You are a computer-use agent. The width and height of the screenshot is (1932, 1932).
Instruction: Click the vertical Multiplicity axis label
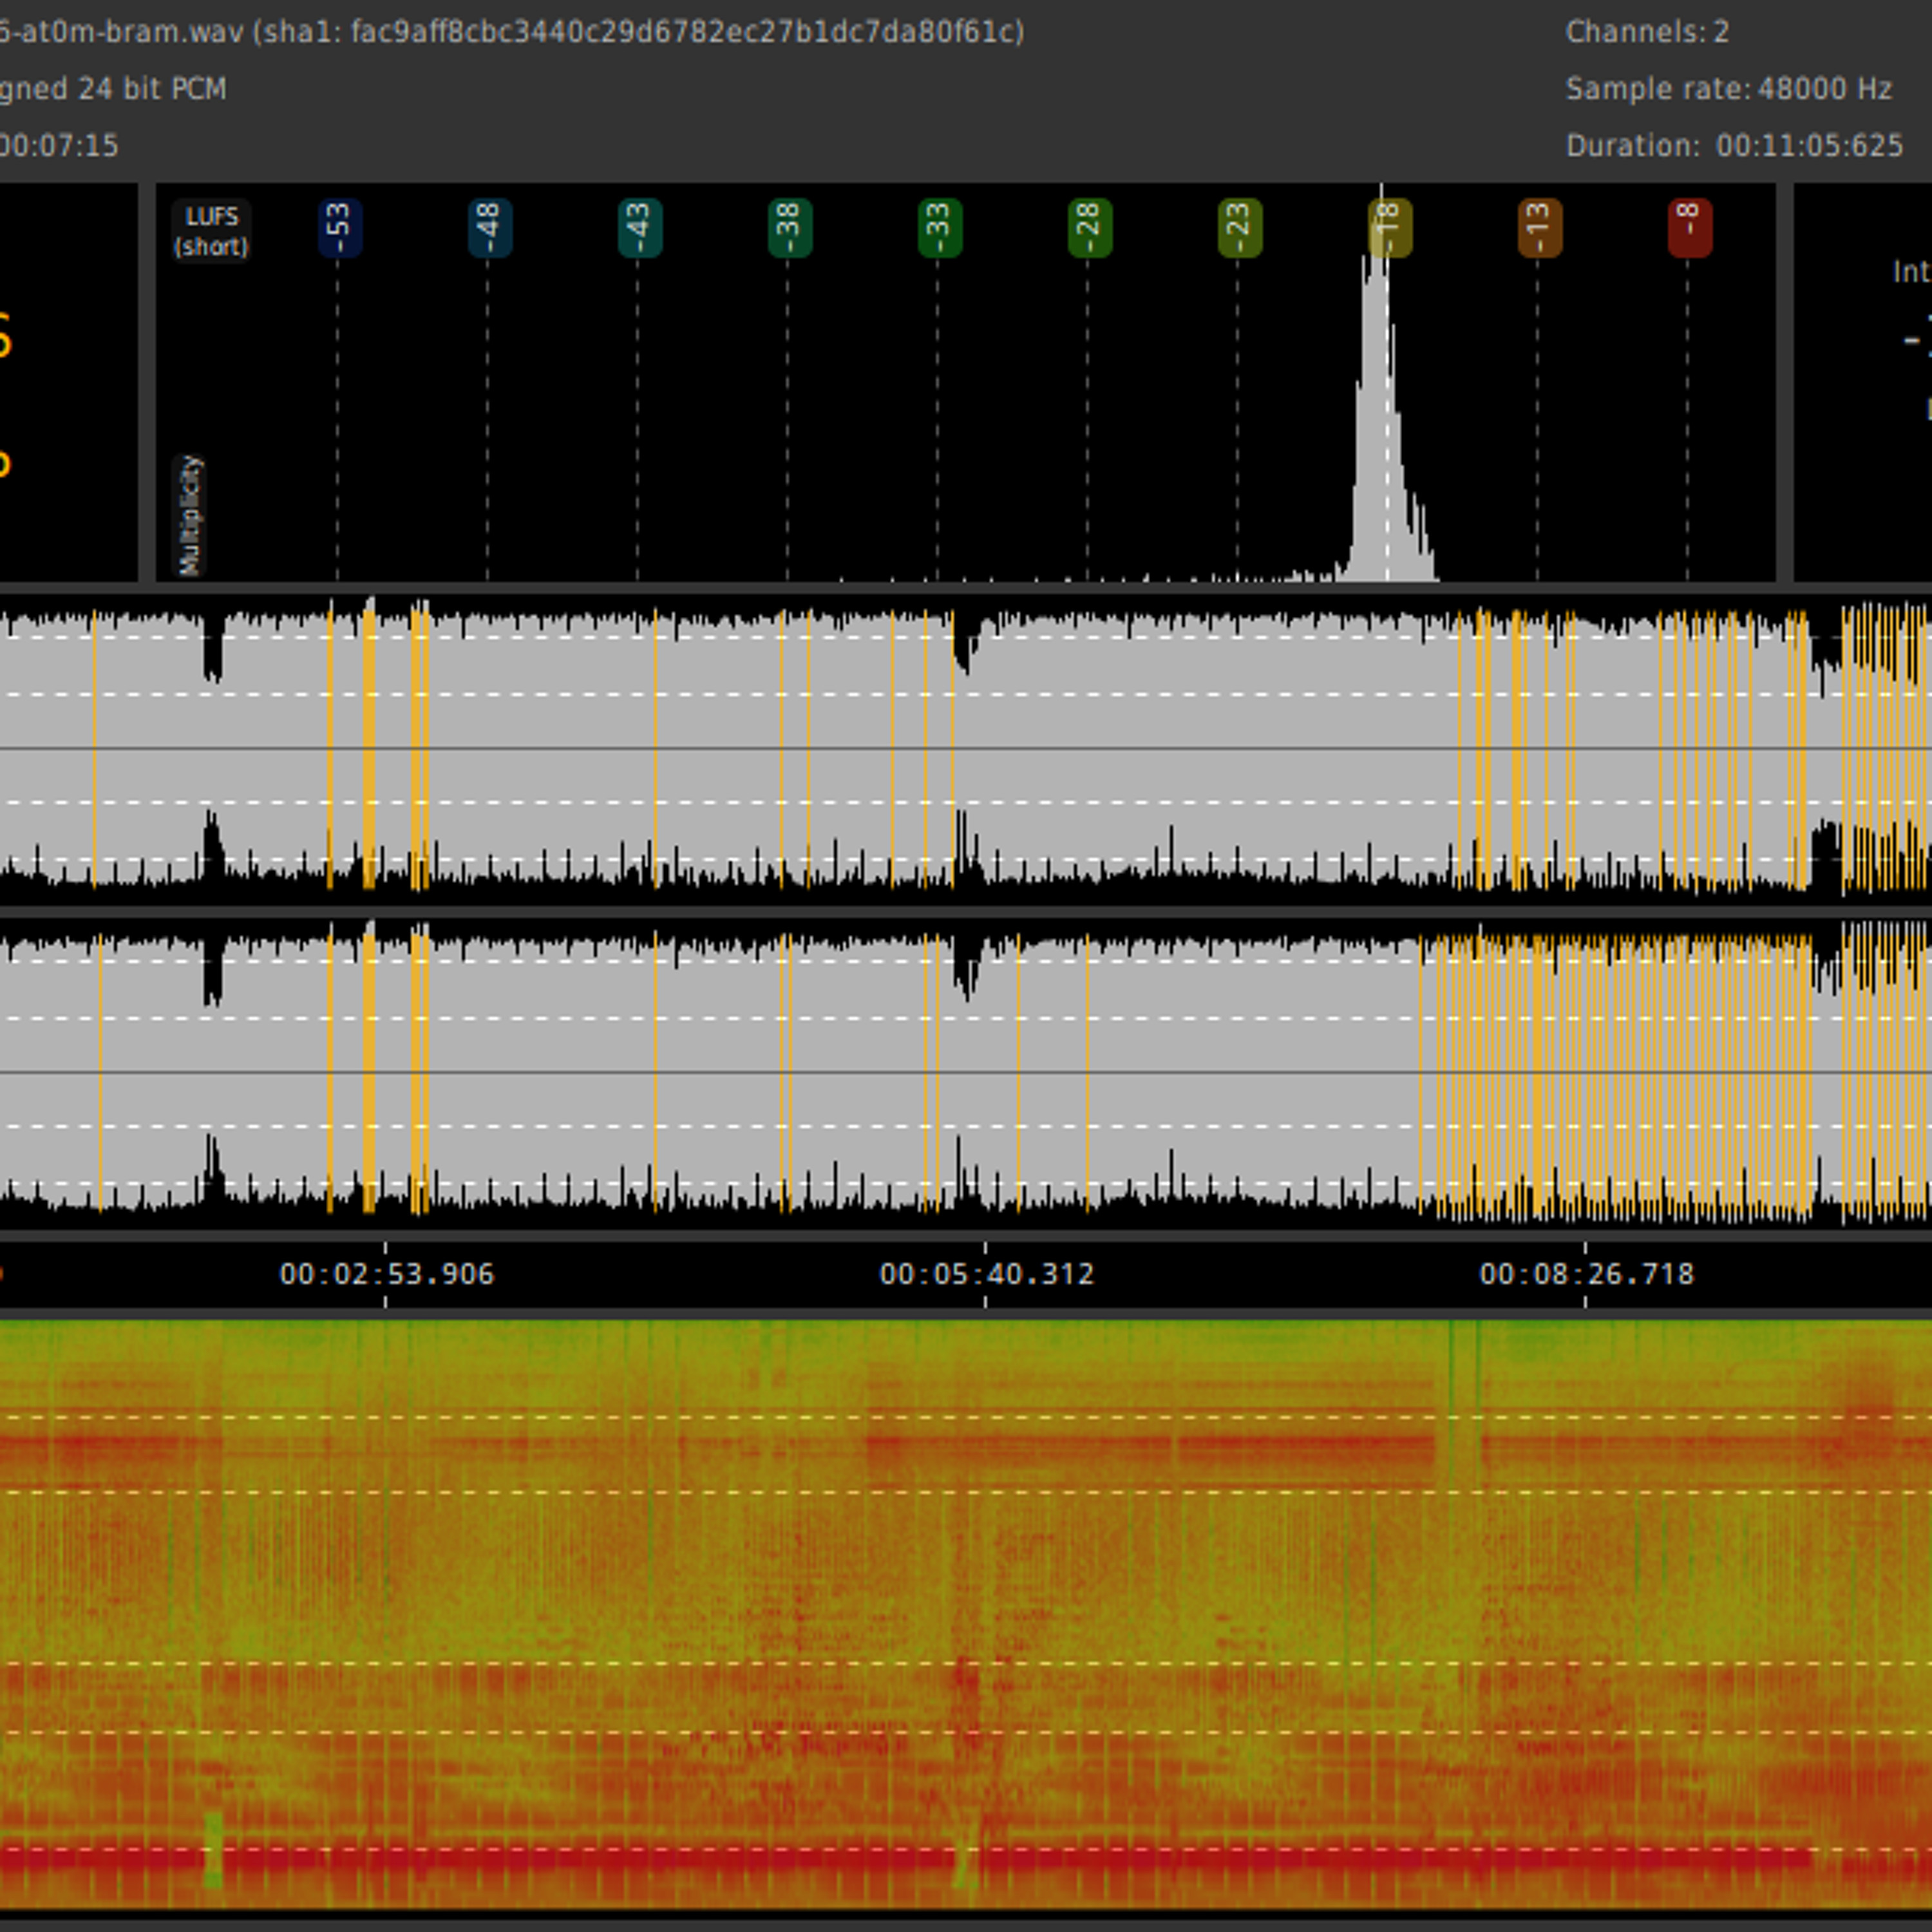[190, 516]
